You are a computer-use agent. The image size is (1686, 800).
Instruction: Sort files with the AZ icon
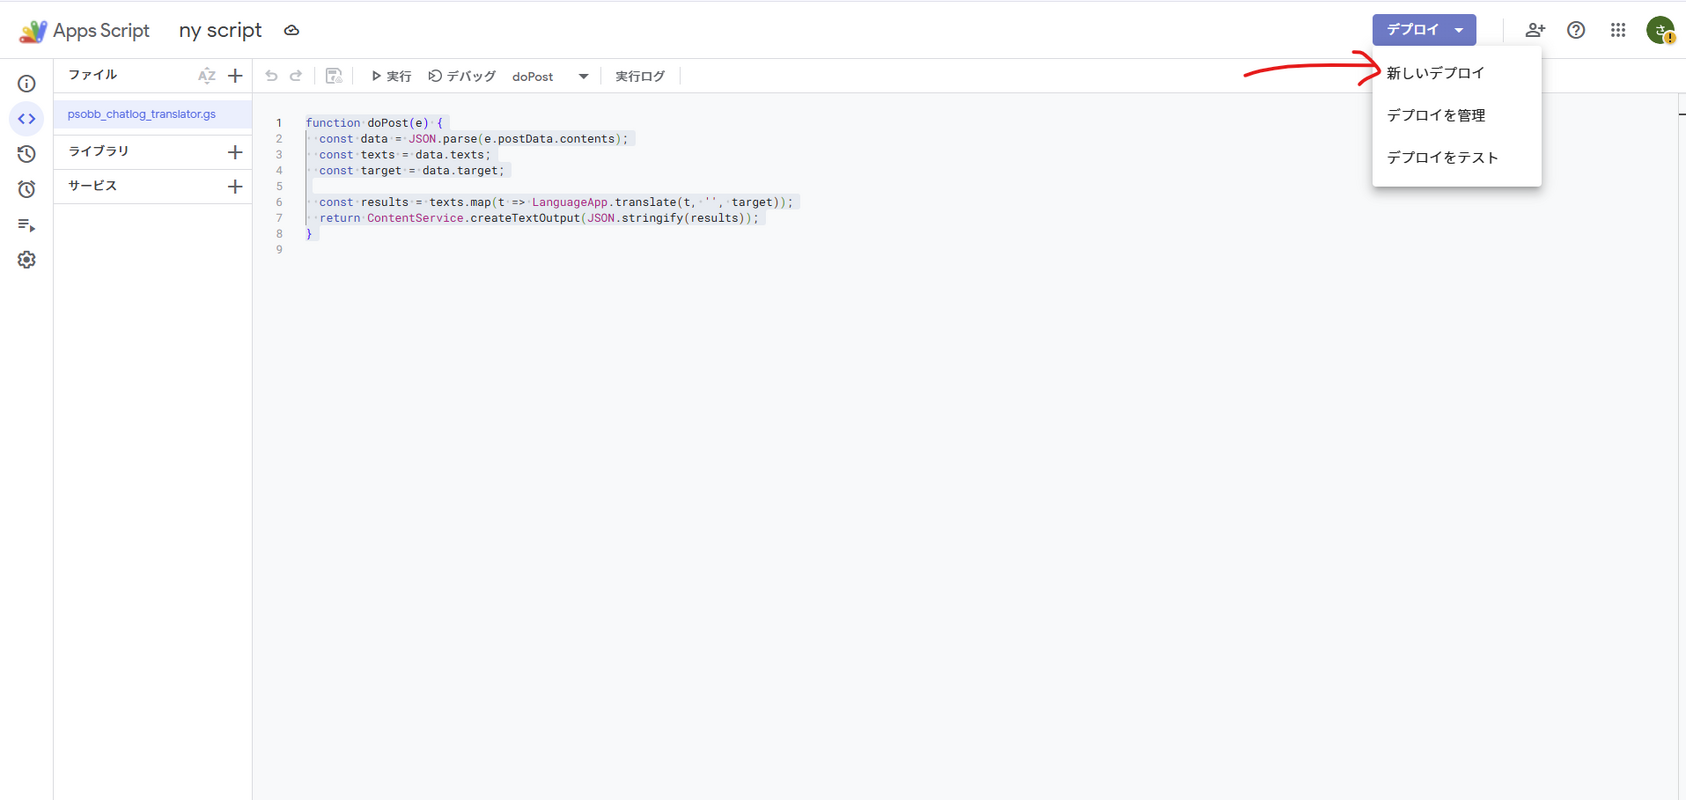click(207, 76)
